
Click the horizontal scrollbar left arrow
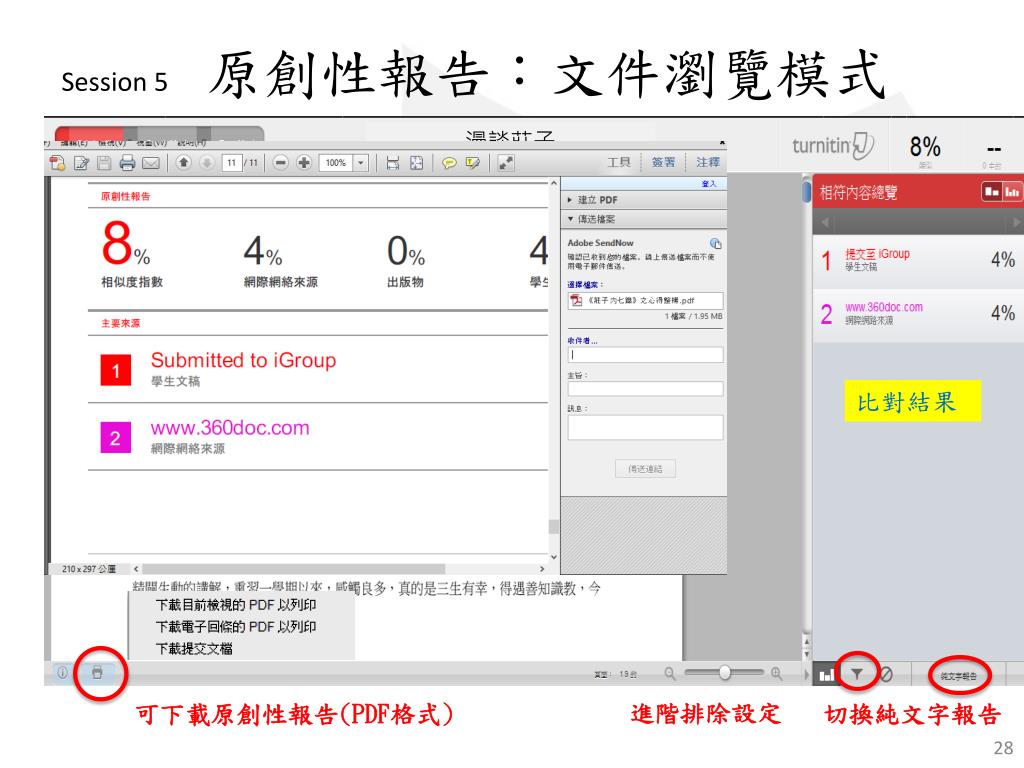point(136,569)
